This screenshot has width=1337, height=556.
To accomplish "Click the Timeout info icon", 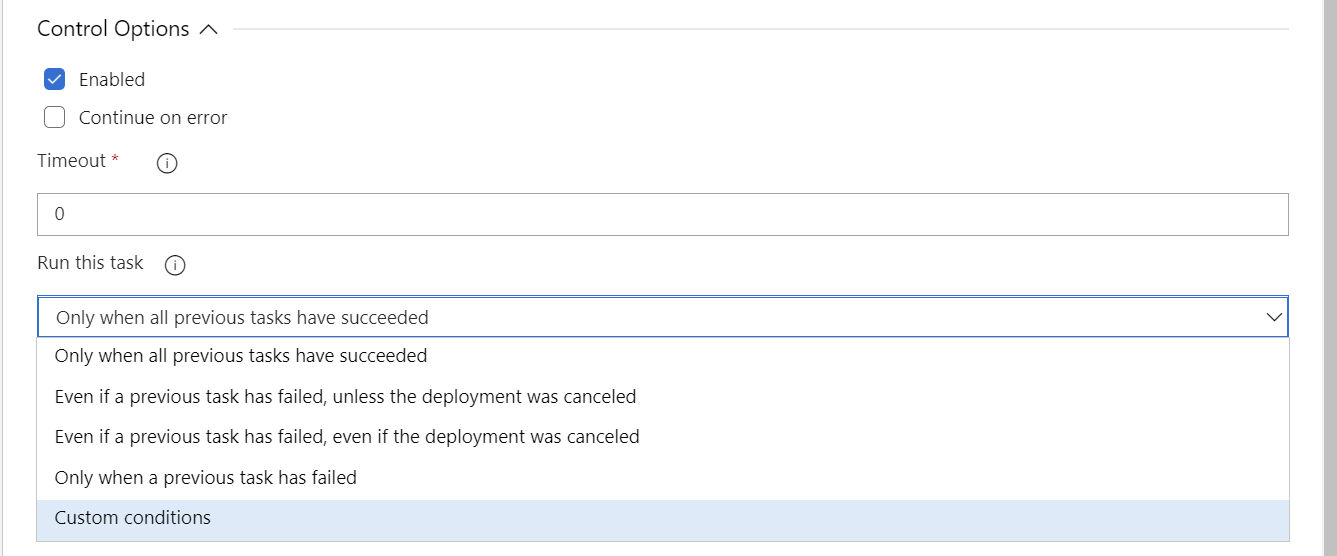I will click(168, 163).
